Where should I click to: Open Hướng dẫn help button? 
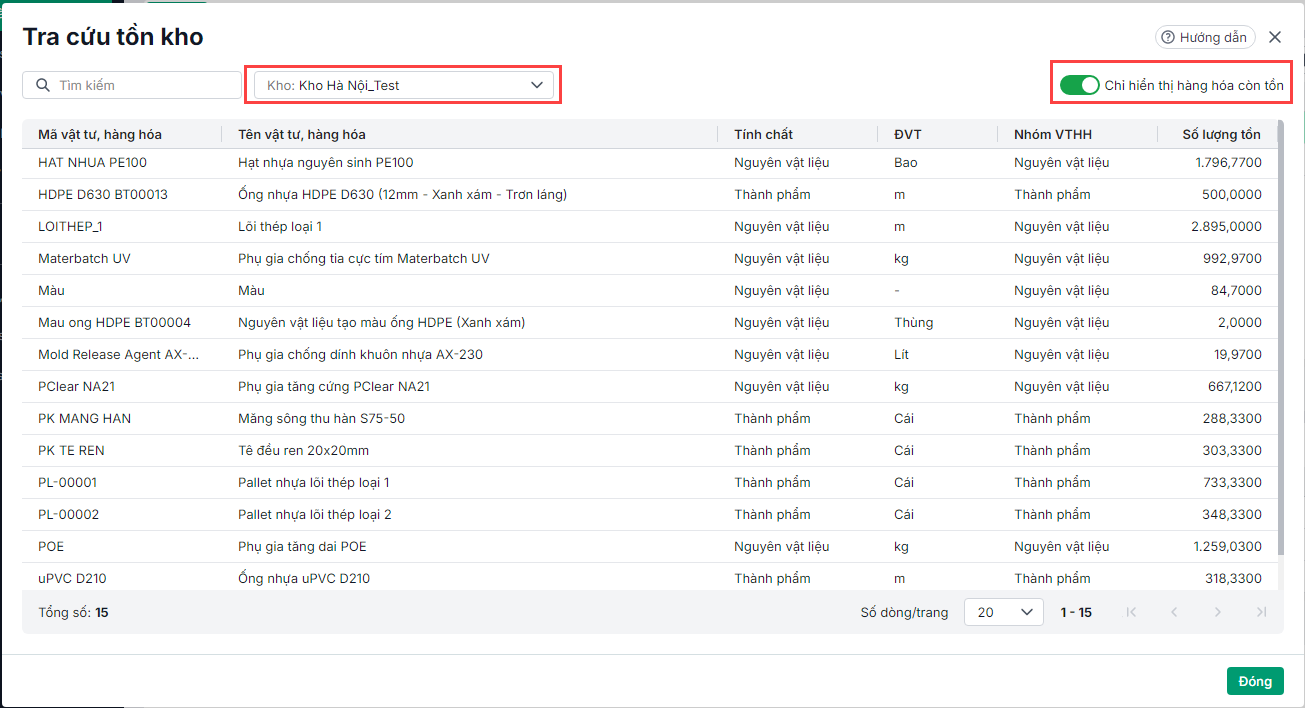click(x=1205, y=37)
